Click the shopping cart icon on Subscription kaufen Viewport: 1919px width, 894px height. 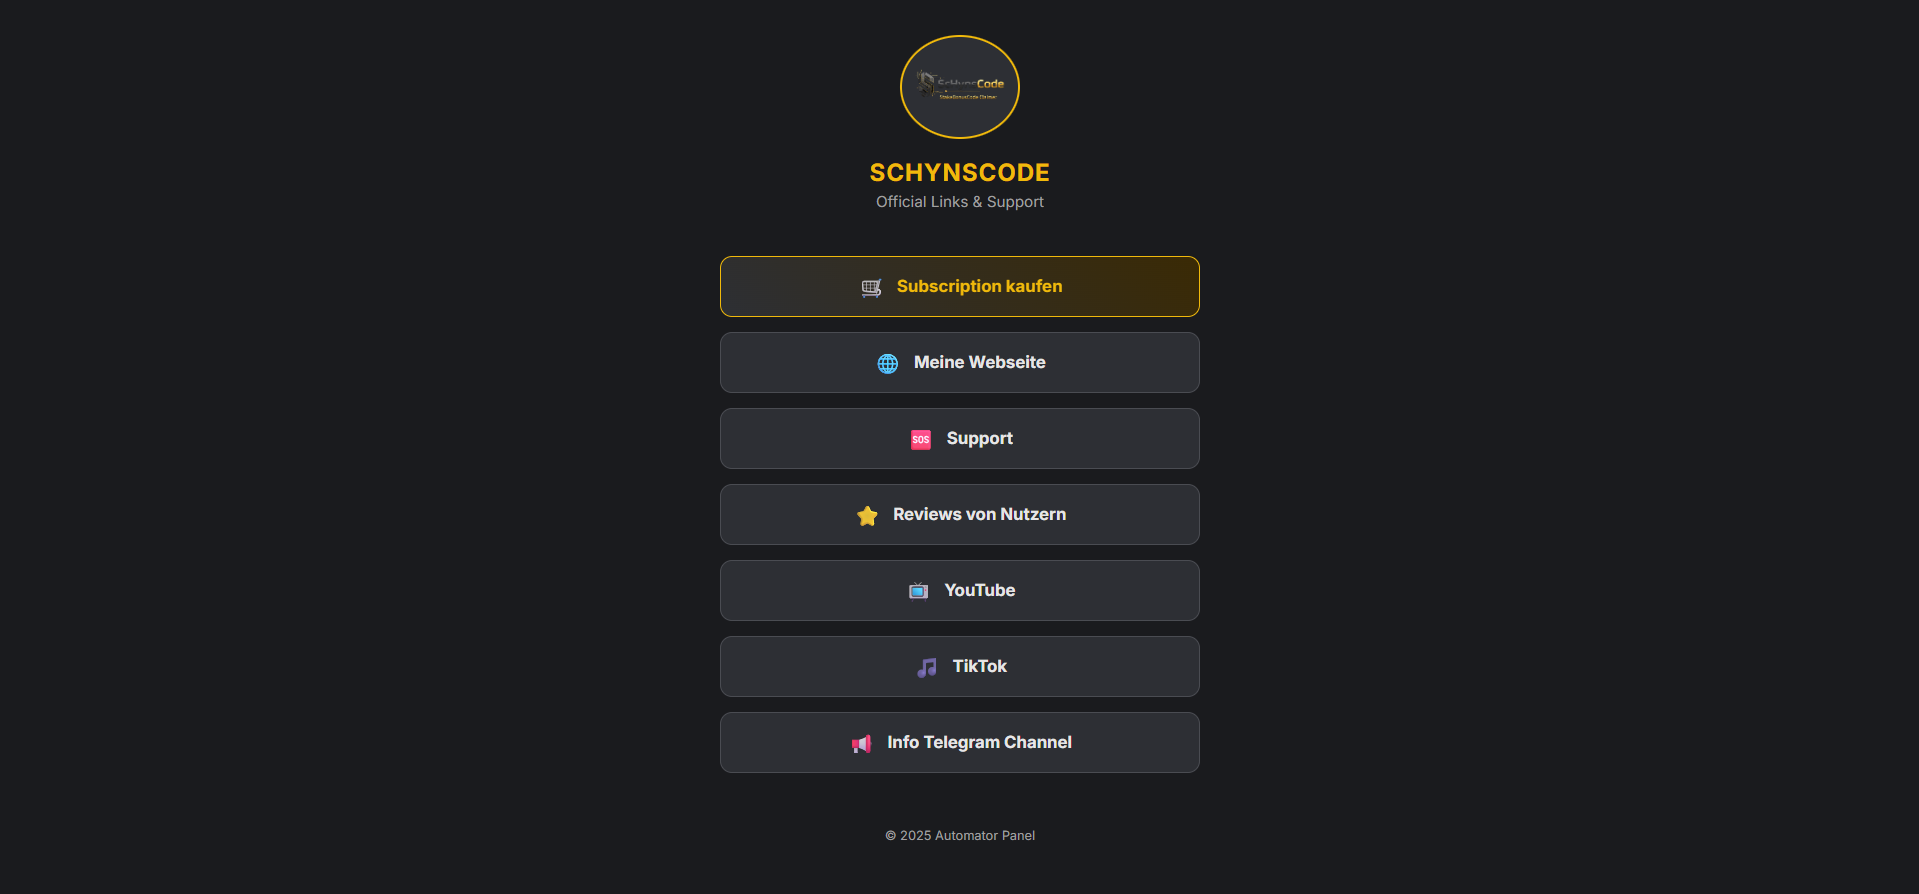point(870,287)
